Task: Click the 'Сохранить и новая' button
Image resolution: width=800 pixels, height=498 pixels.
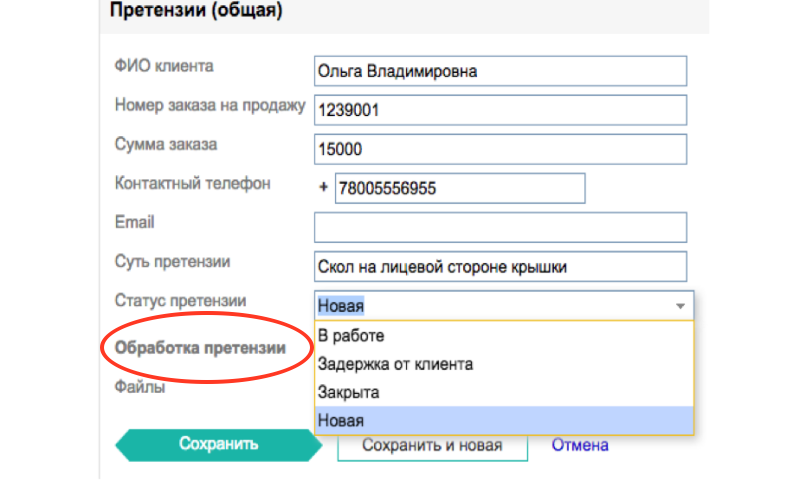Action: 432,445
